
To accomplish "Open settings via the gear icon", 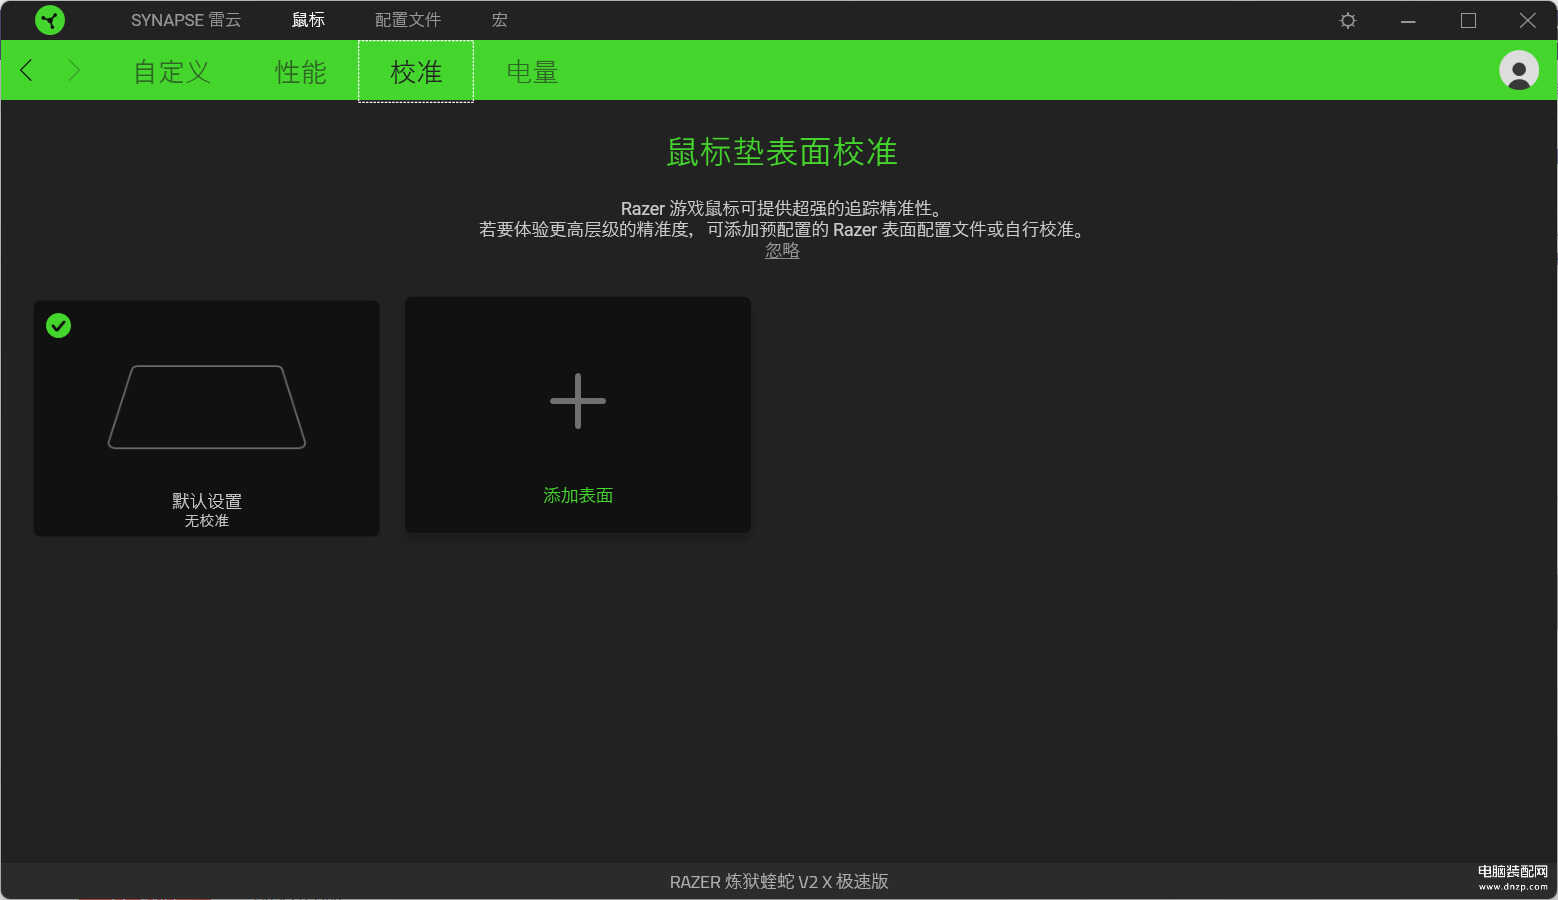I will 1347,20.
